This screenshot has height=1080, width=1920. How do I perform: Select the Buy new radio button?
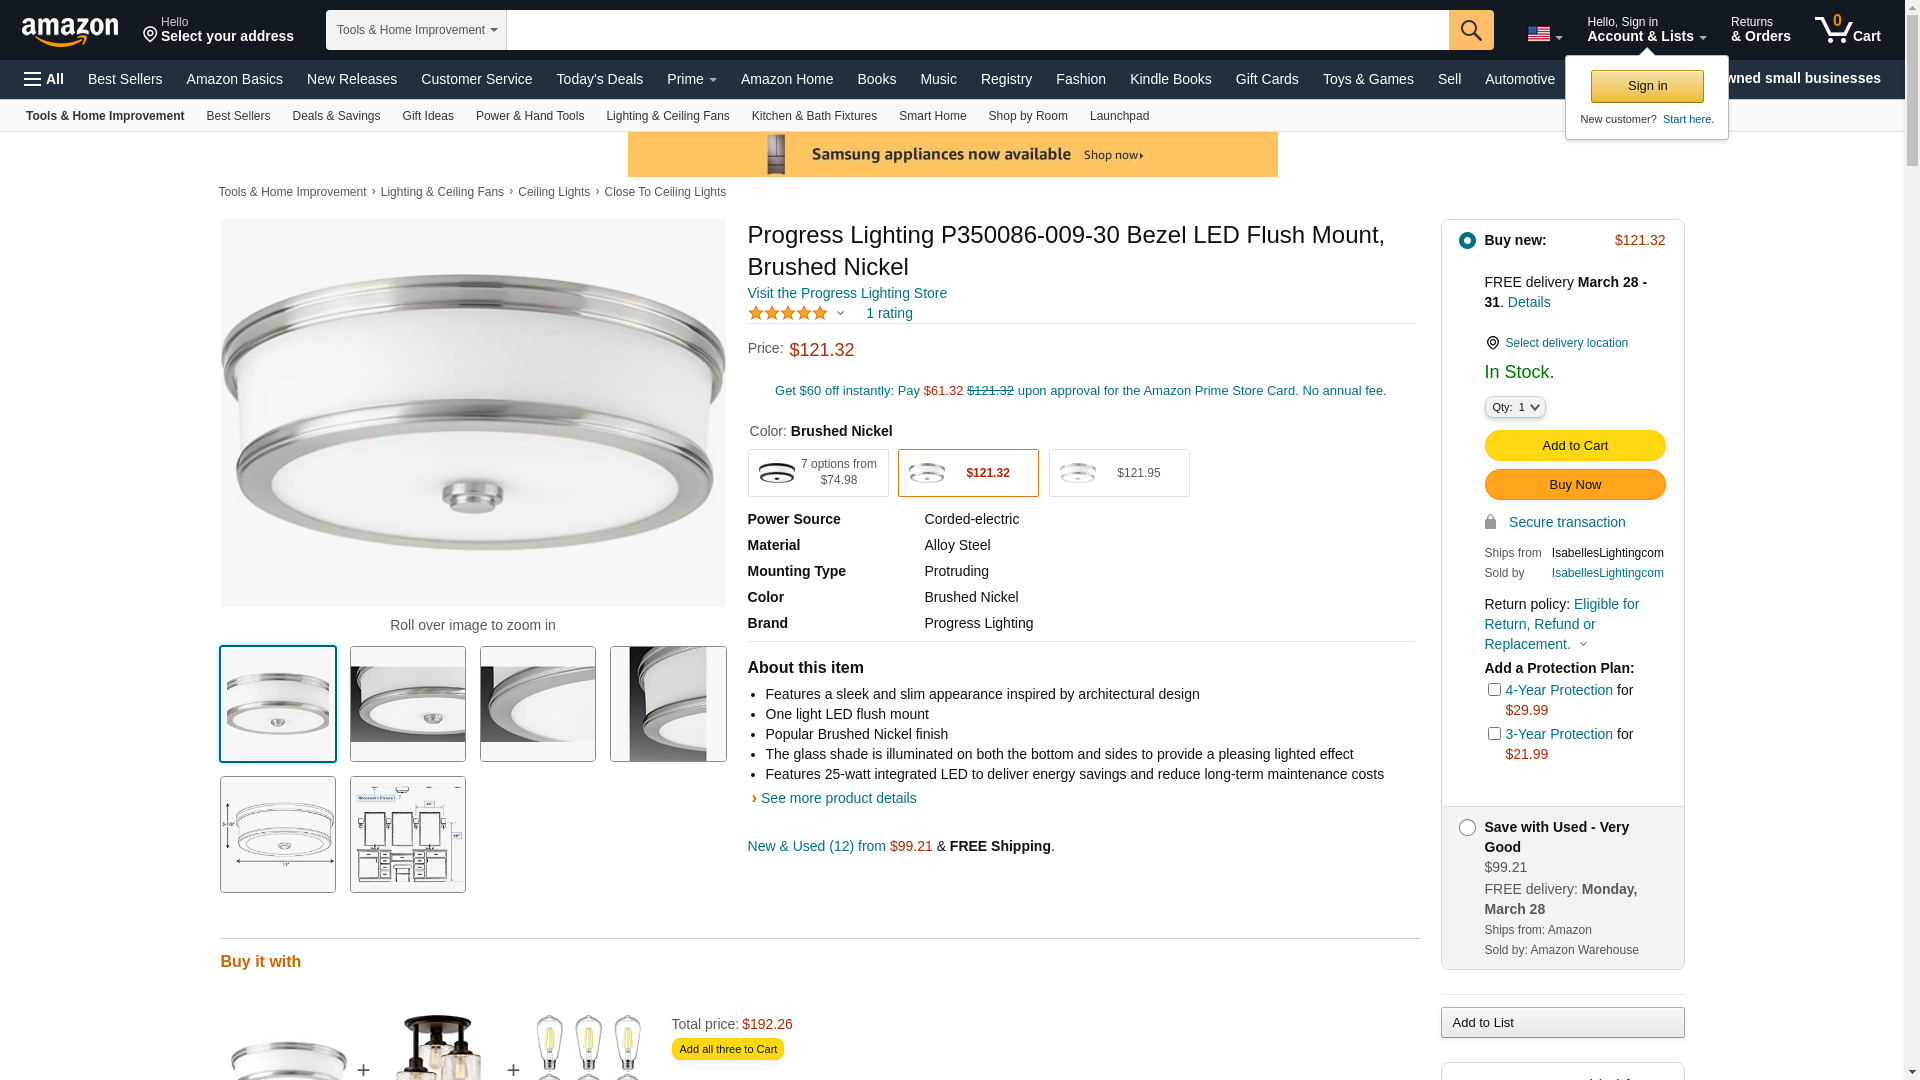[x=1467, y=241]
